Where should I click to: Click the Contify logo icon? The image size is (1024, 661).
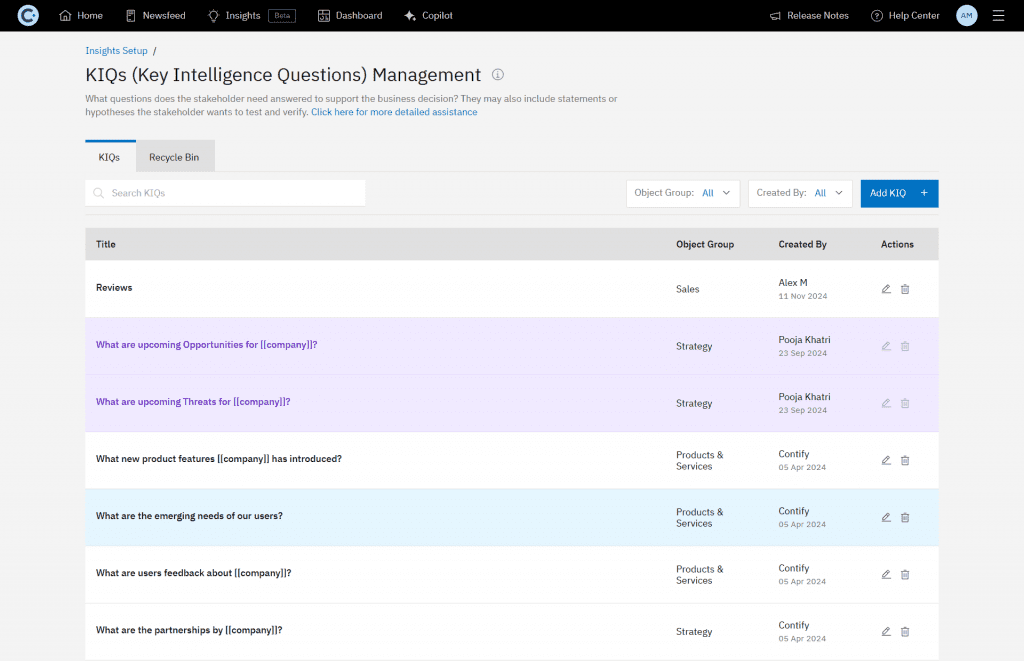28,16
